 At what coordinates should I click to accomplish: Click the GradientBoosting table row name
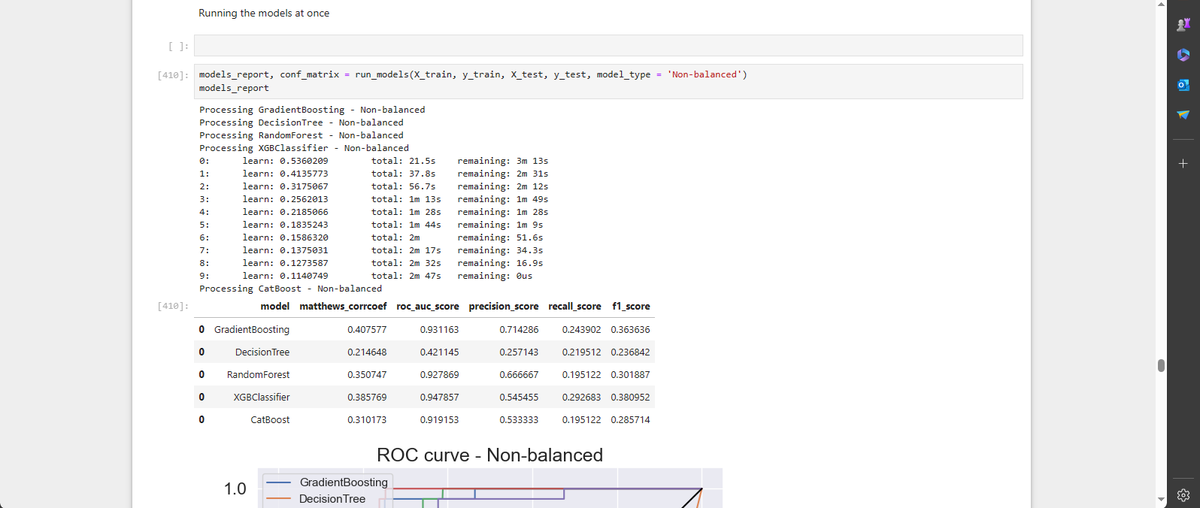click(252, 329)
